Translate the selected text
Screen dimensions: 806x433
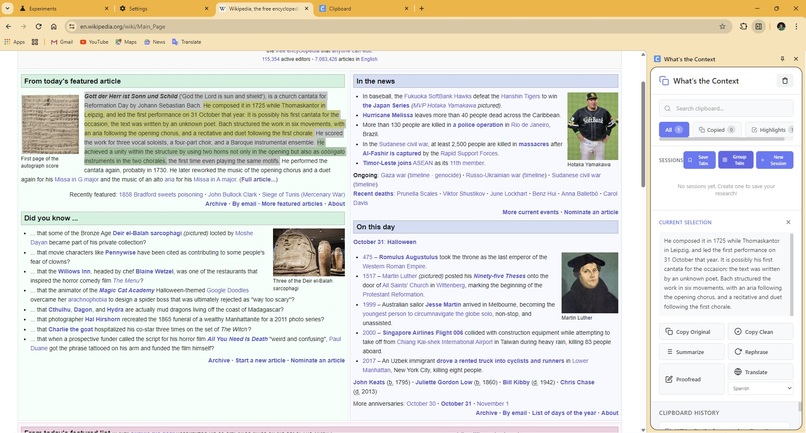pyautogui.click(x=760, y=372)
